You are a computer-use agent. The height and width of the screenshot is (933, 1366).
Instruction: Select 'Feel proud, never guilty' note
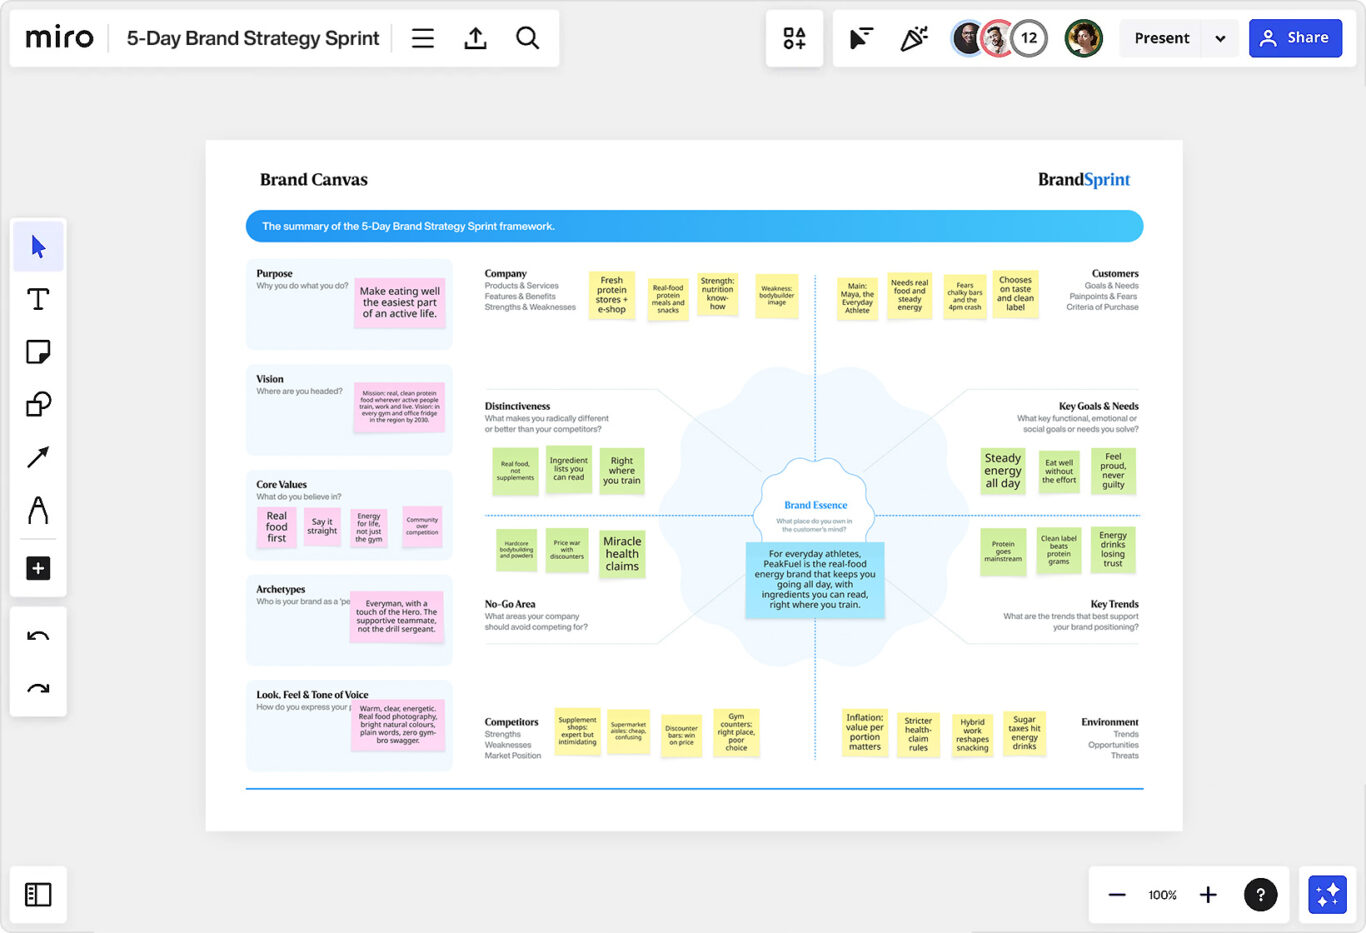[x=1113, y=470]
